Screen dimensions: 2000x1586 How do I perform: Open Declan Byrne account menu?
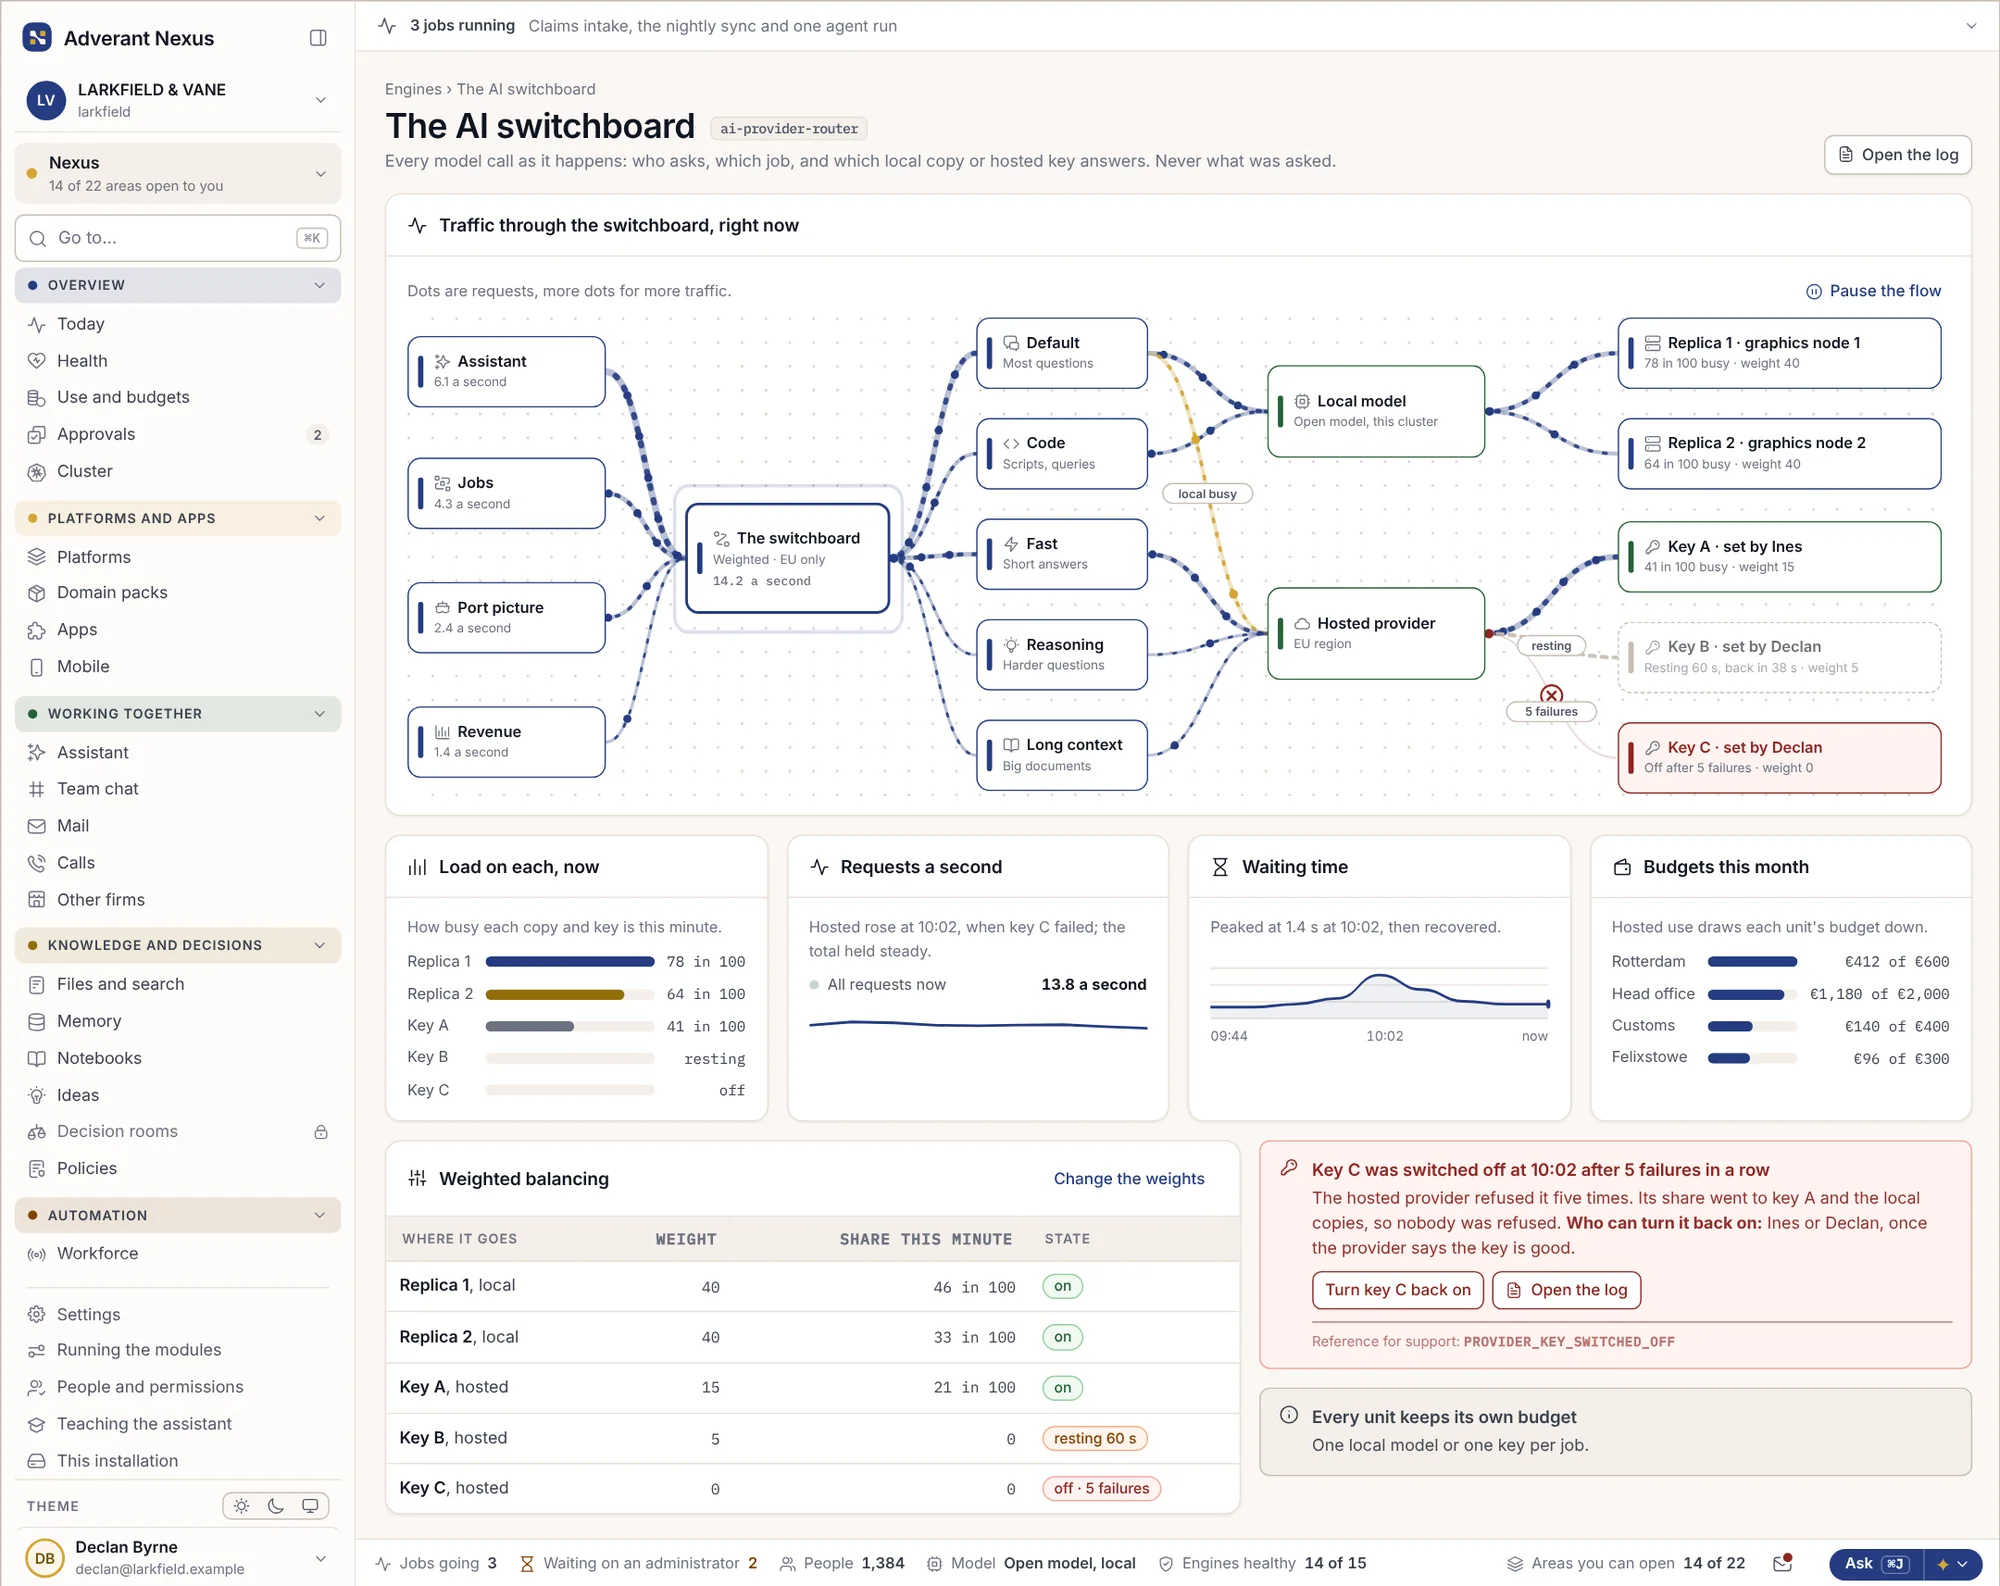pyautogui.click(x=178, y=1558)
